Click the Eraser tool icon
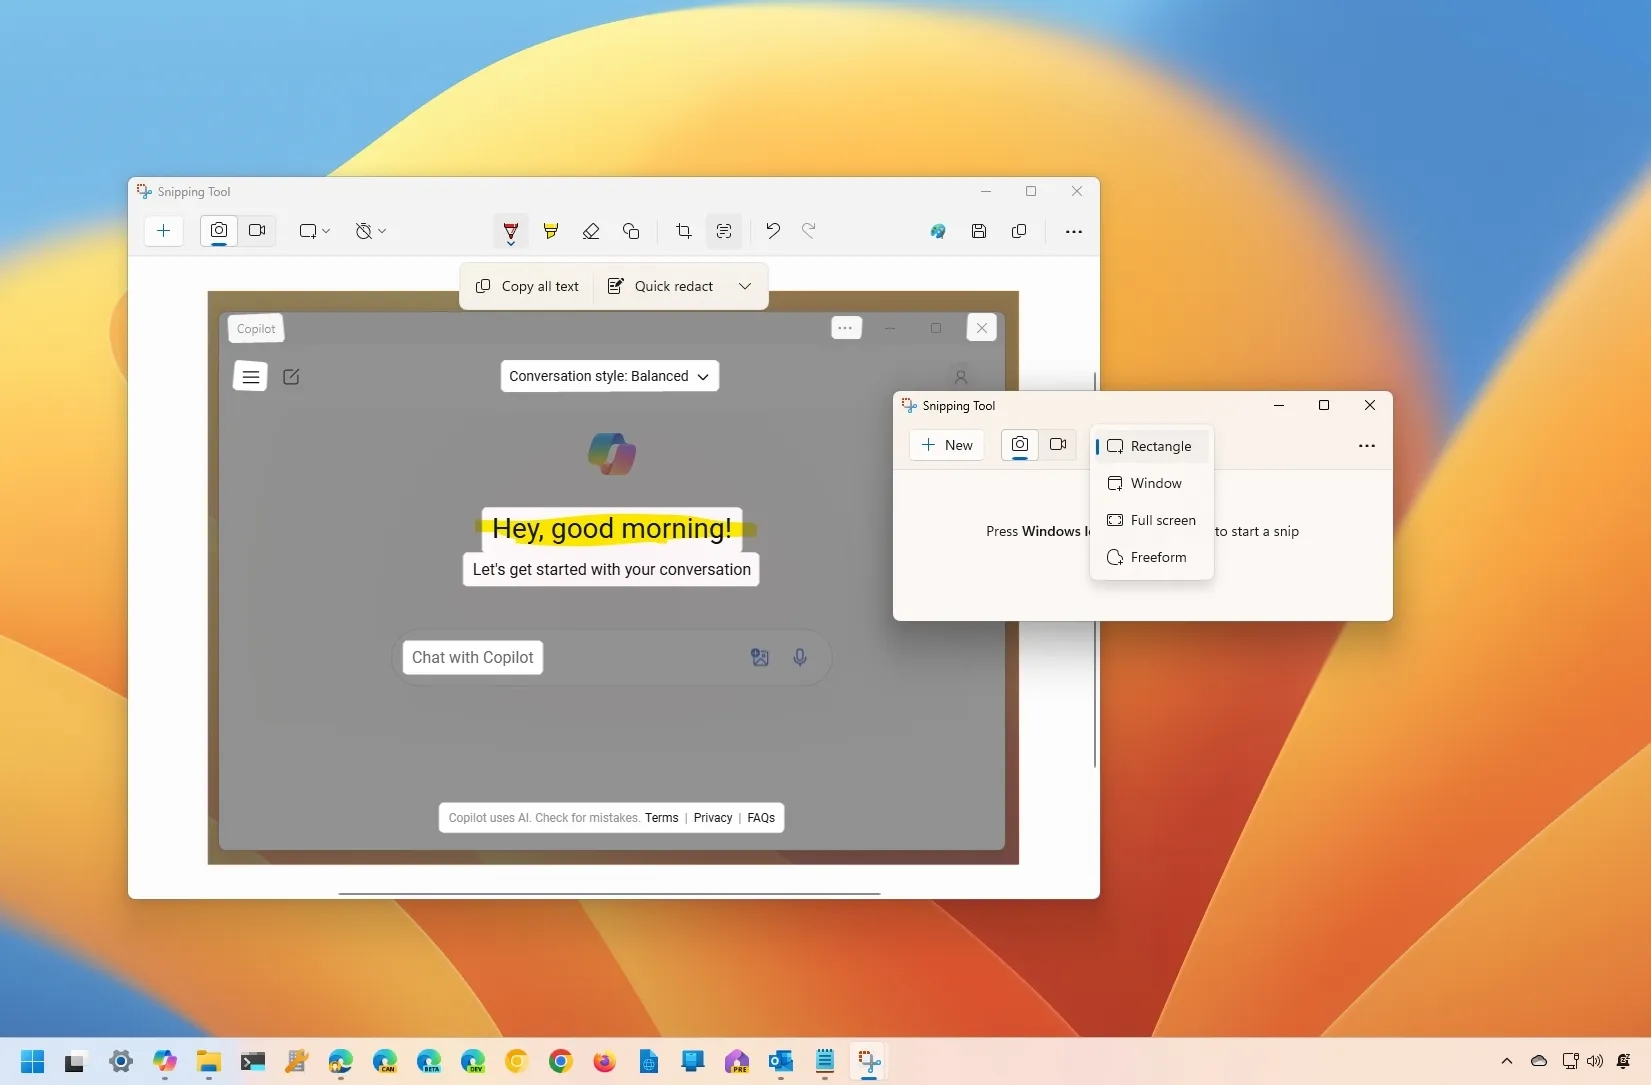This screenshot has width=1651, height=1085. 591,231
